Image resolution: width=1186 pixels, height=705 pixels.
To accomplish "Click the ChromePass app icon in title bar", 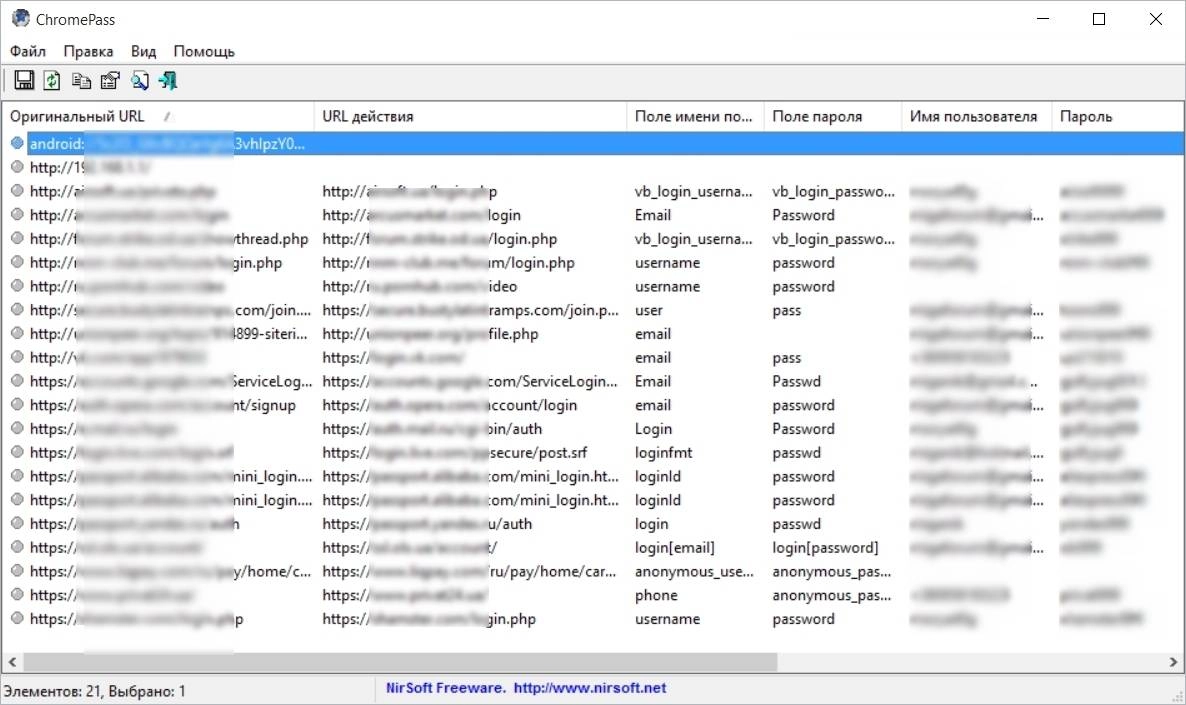I will pos(20,18).
